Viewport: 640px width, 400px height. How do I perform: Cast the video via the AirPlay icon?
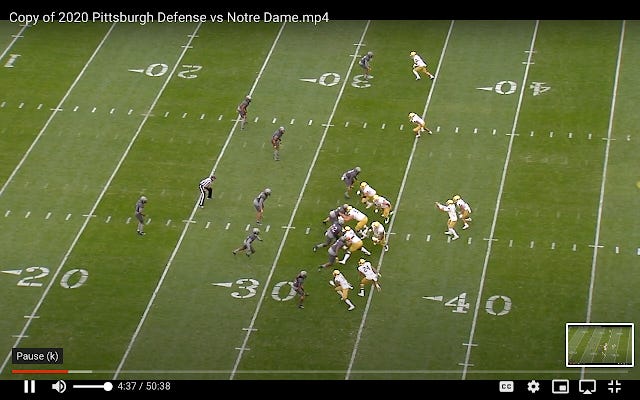587,386
